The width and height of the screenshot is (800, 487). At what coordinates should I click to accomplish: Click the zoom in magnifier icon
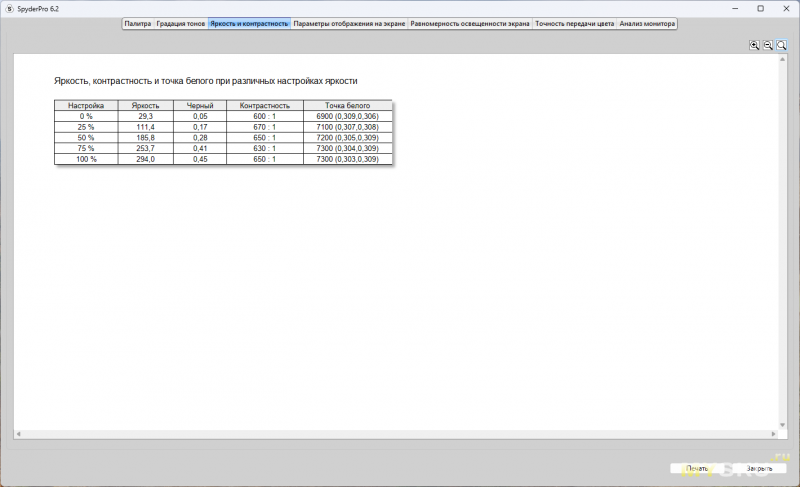755,45
